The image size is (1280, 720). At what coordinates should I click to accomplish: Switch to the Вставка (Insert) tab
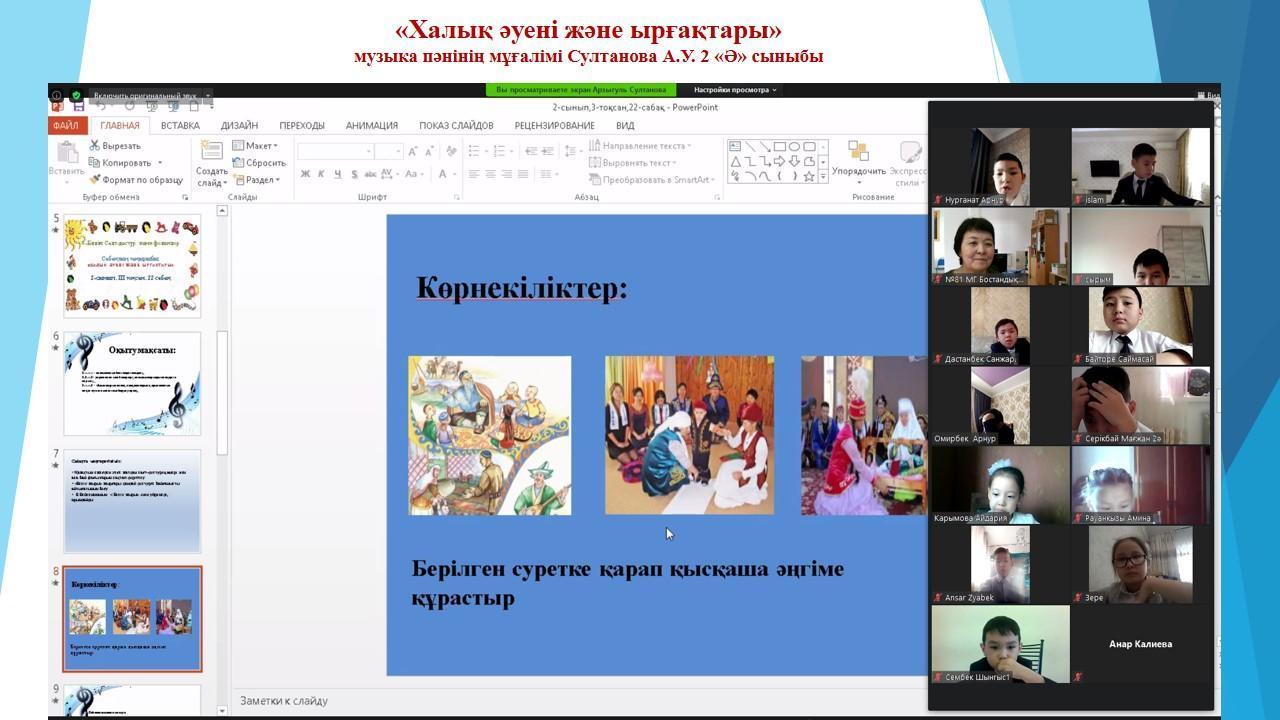click(180, 126)
